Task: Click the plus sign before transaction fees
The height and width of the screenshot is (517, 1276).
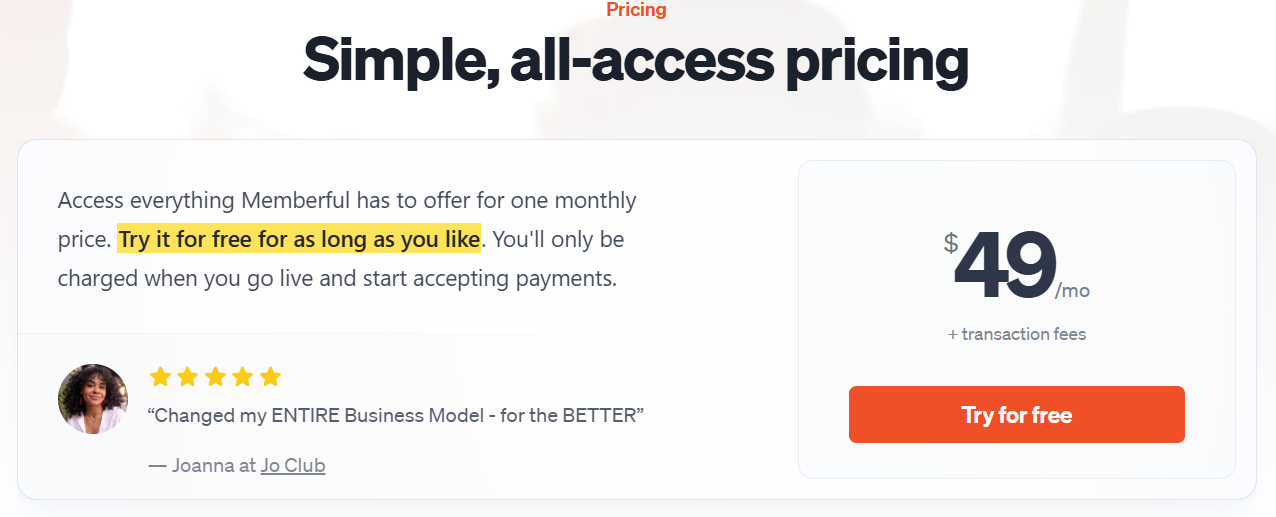Action: (952, 334)
